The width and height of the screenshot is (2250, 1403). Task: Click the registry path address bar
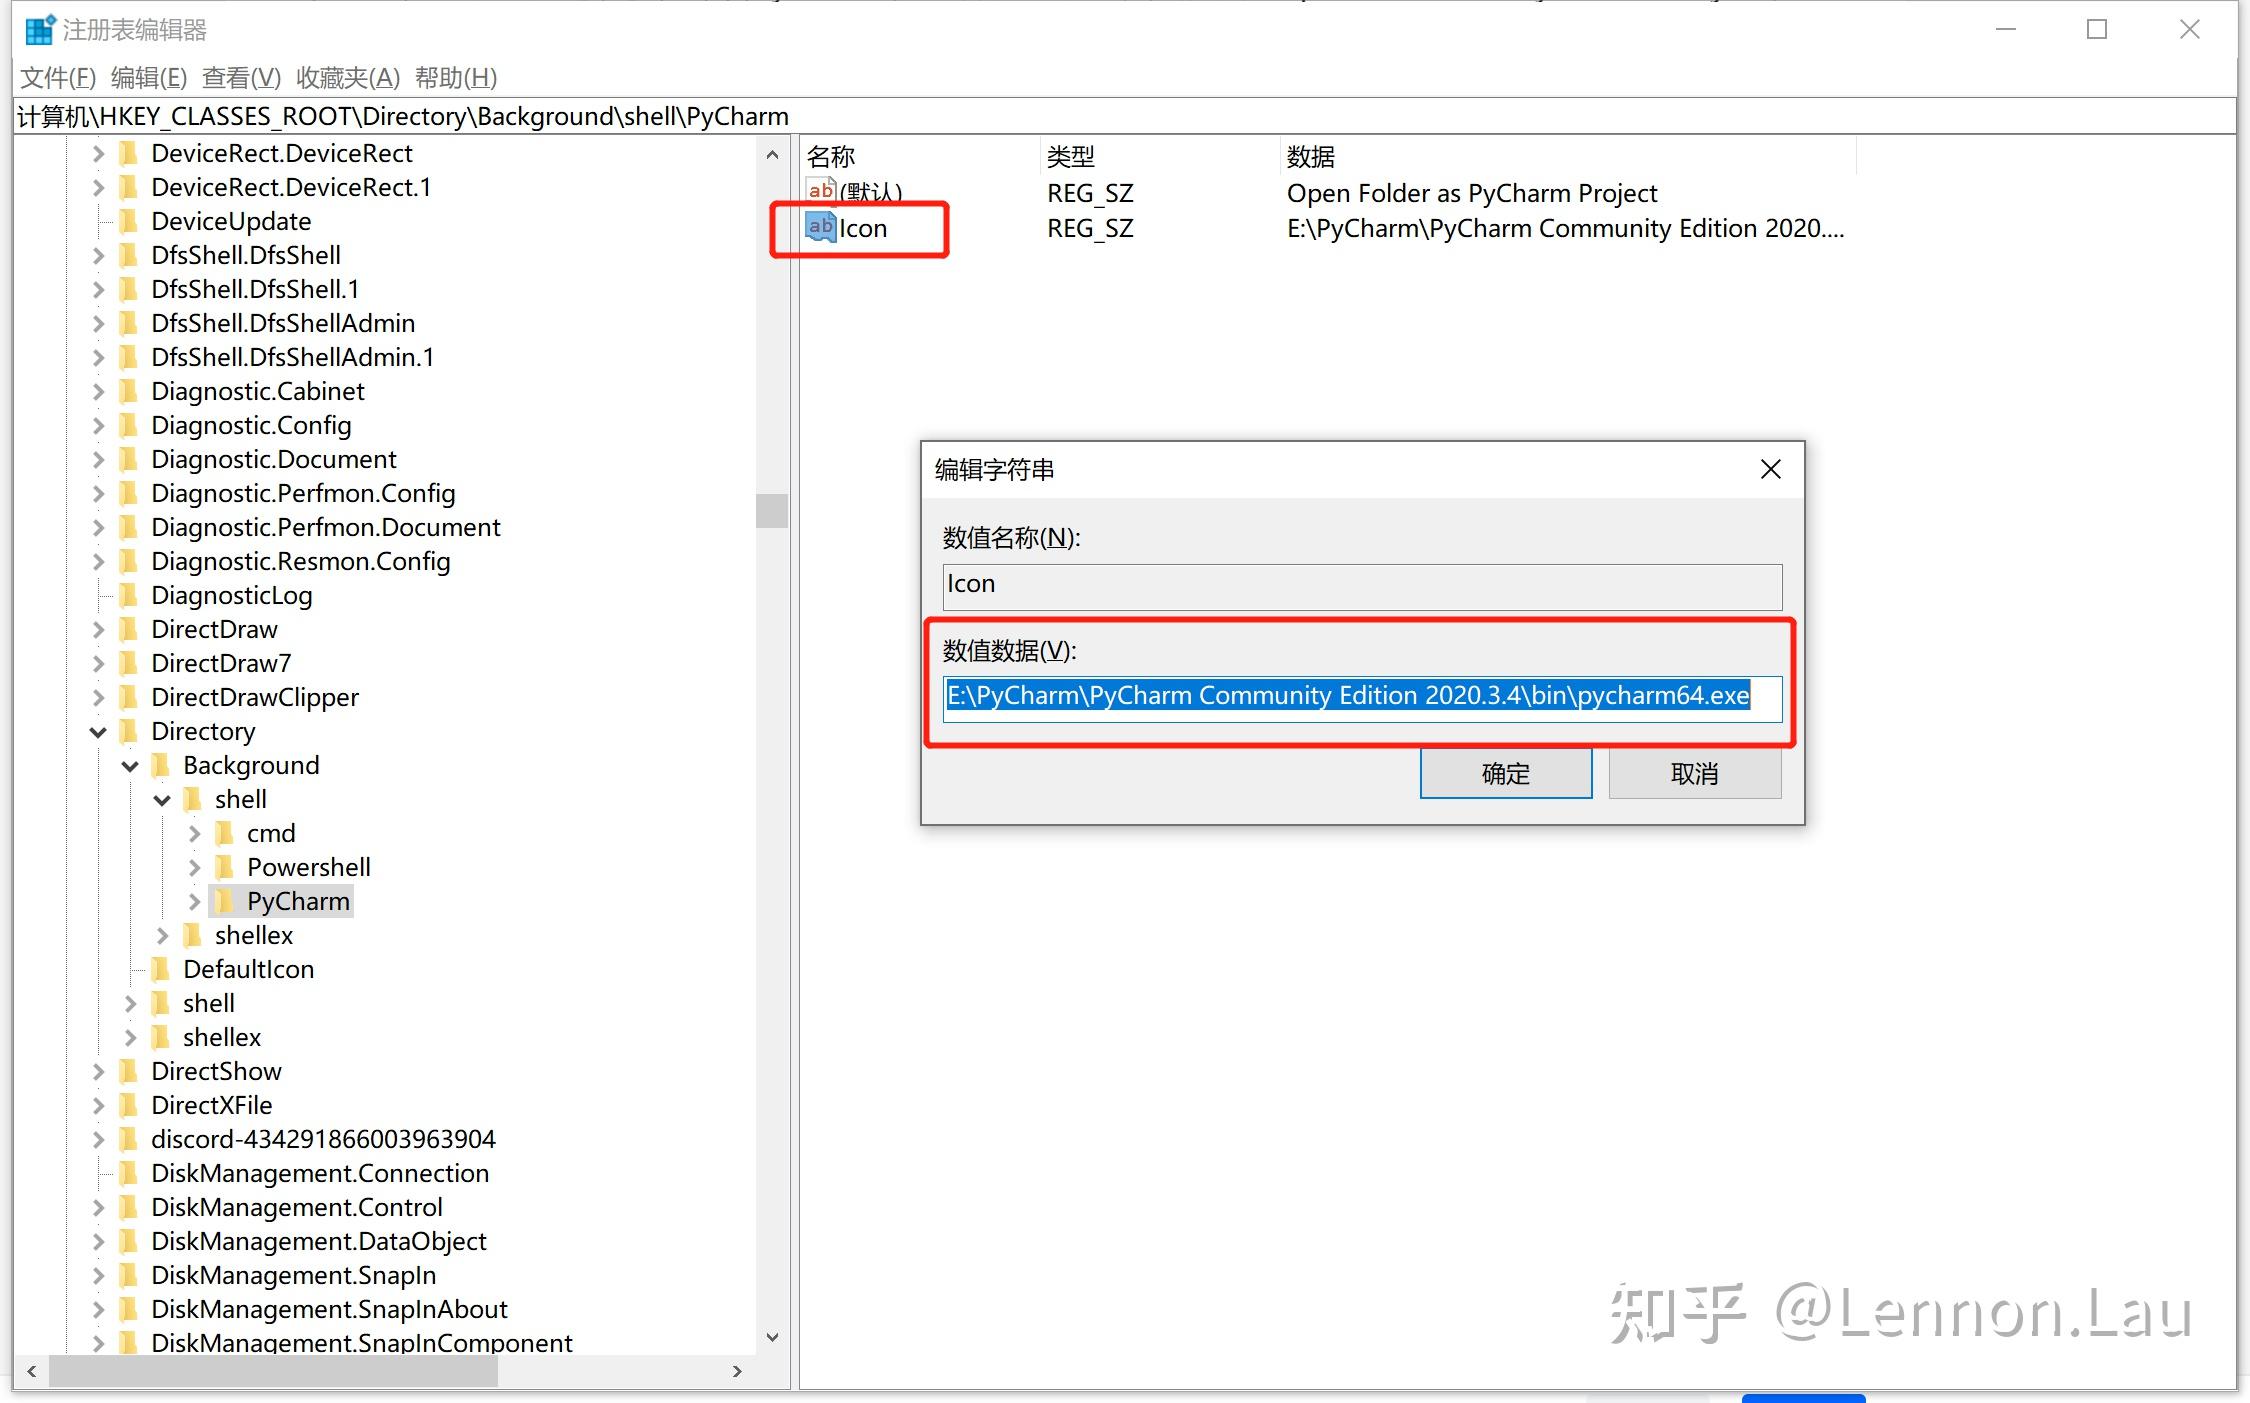tap(1124, 116)
